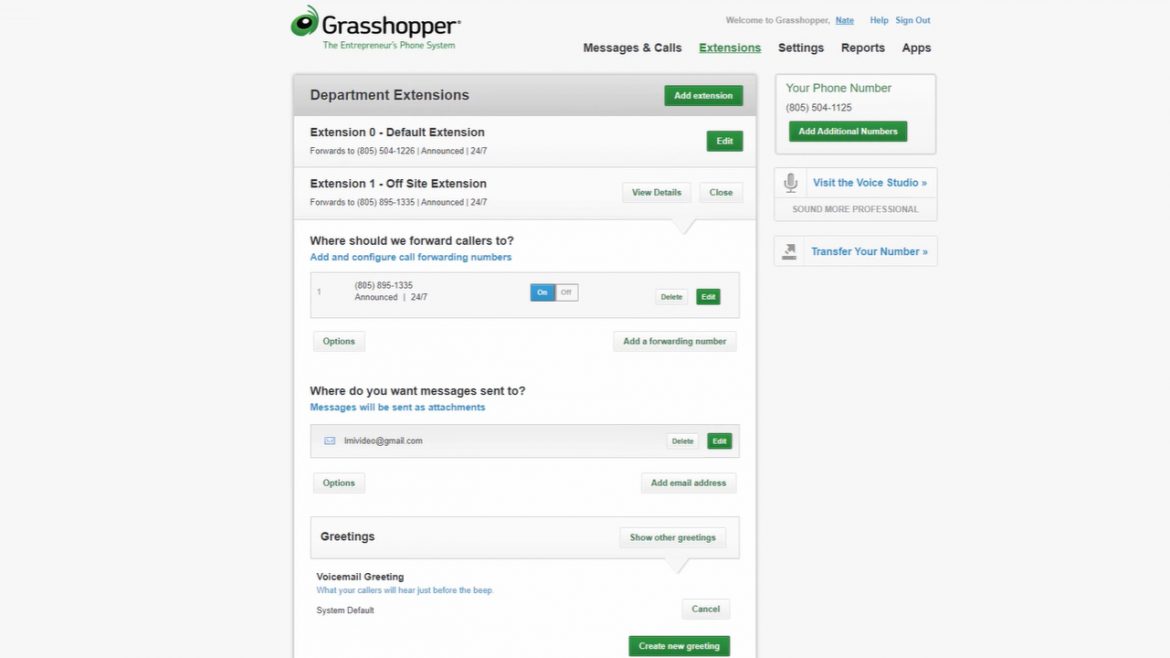This screenshot has height=658, width=1170.
Task: Click Add Additional Numbers
Action: [847, 131]
